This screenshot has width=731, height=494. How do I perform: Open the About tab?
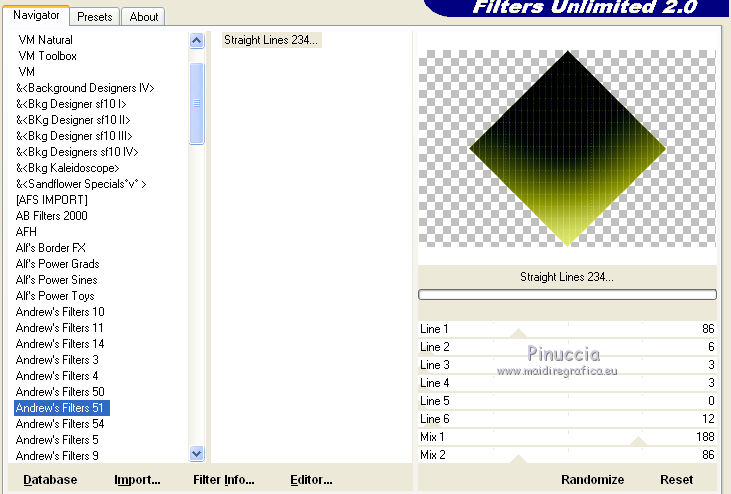144,17
